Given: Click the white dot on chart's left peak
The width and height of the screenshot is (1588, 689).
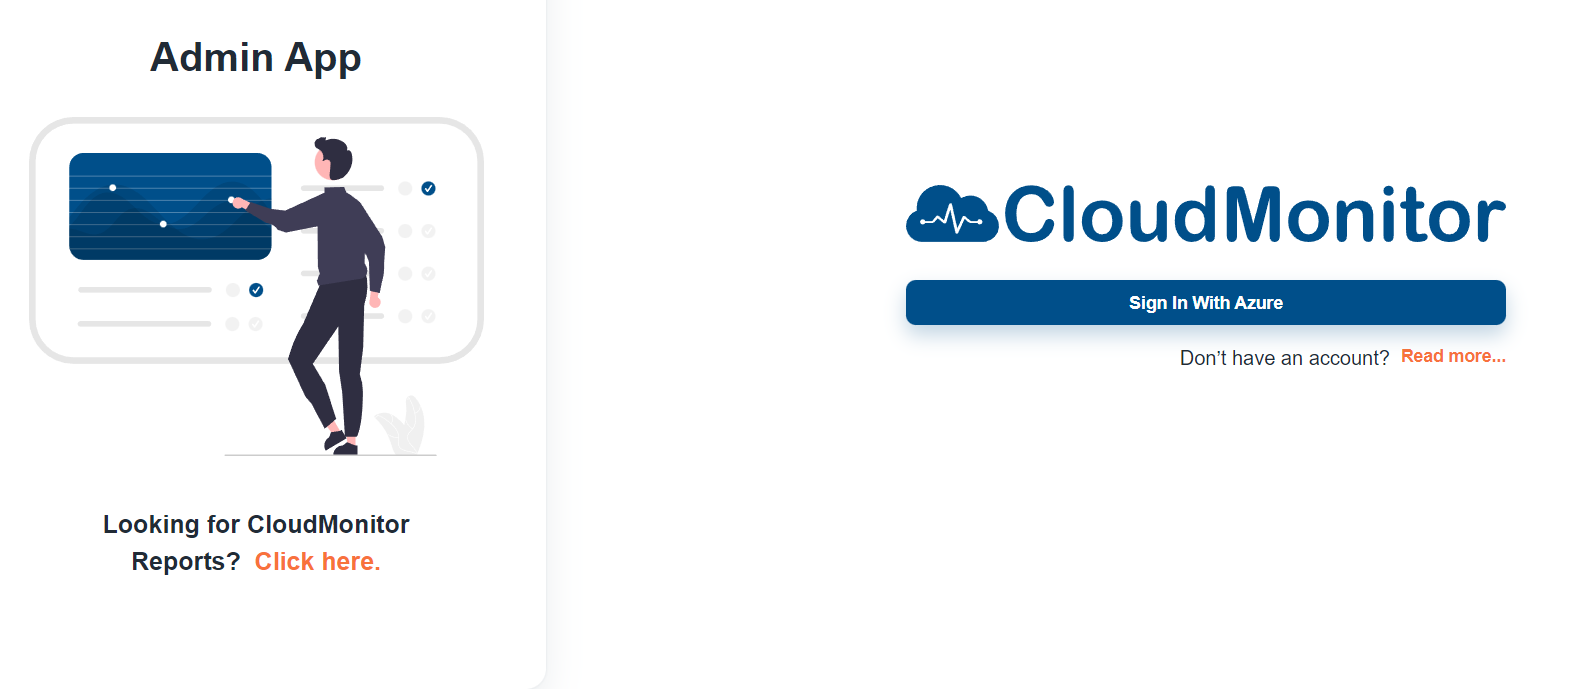Looking at the screenshot, I should point(113,188).
